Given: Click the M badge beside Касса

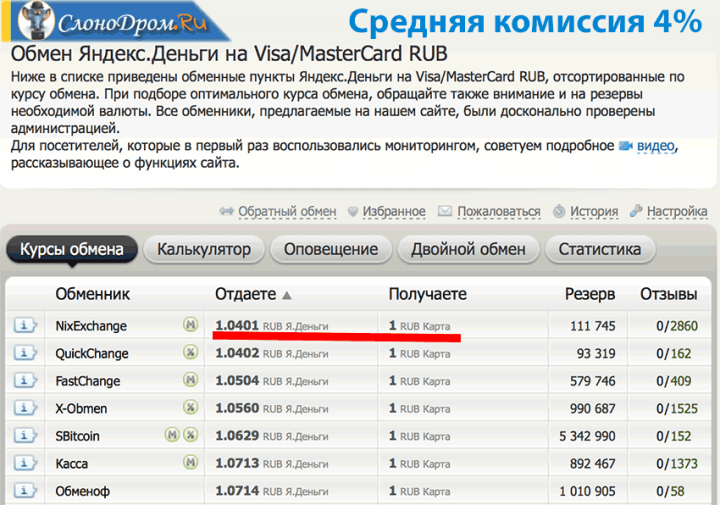Looking at the screenshot, I should coord(191,462).
